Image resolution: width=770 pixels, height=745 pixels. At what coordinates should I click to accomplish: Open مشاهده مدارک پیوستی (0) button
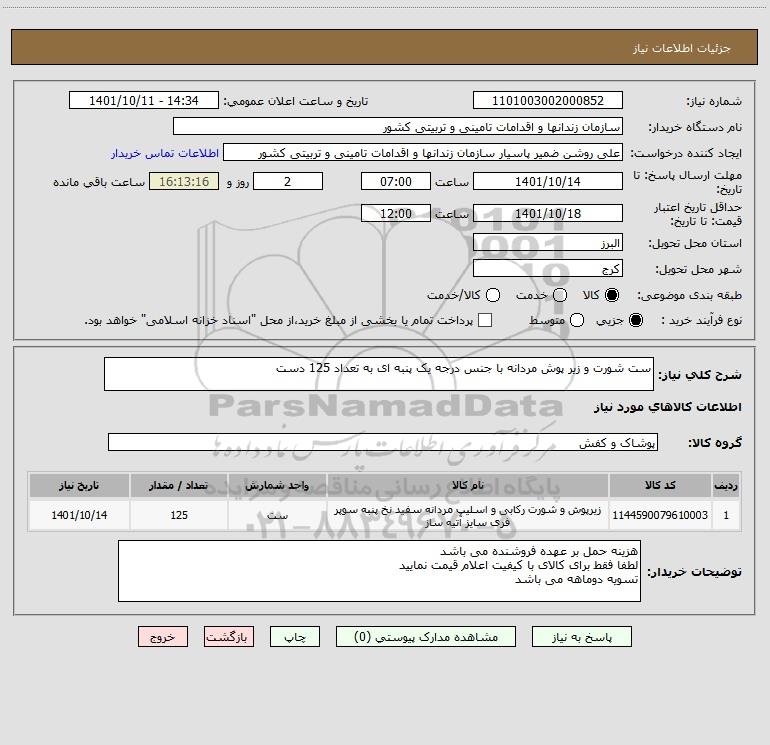click(x=426, y=637)
